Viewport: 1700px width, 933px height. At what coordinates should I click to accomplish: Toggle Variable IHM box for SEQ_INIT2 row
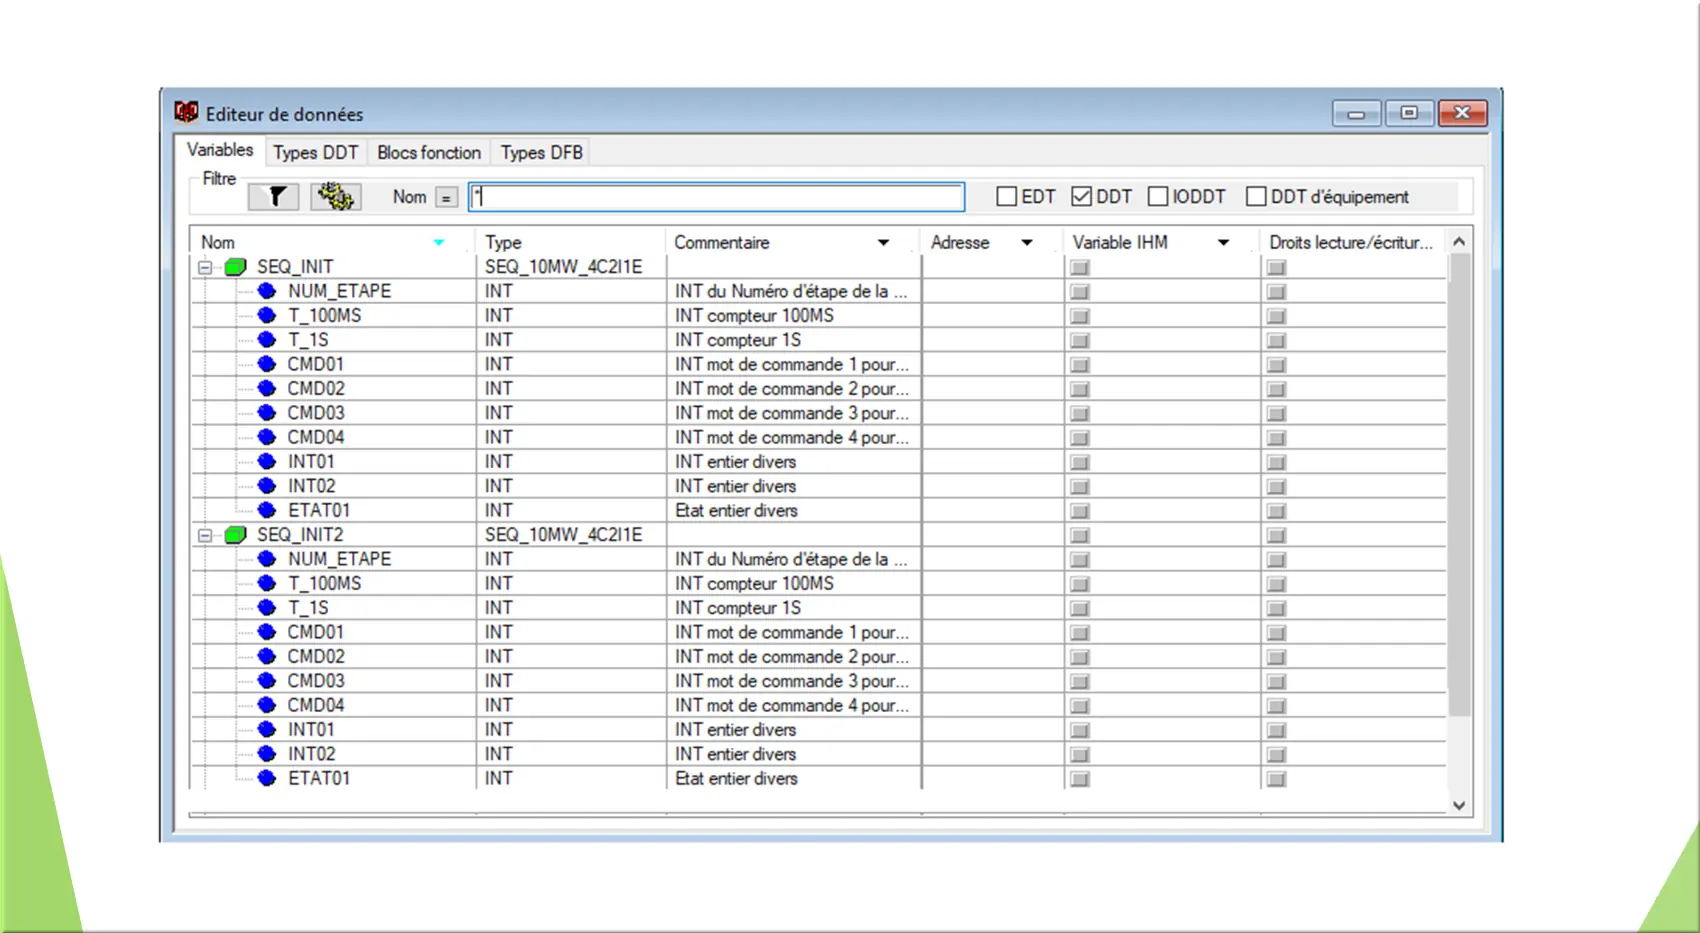tap(1080, 536)
